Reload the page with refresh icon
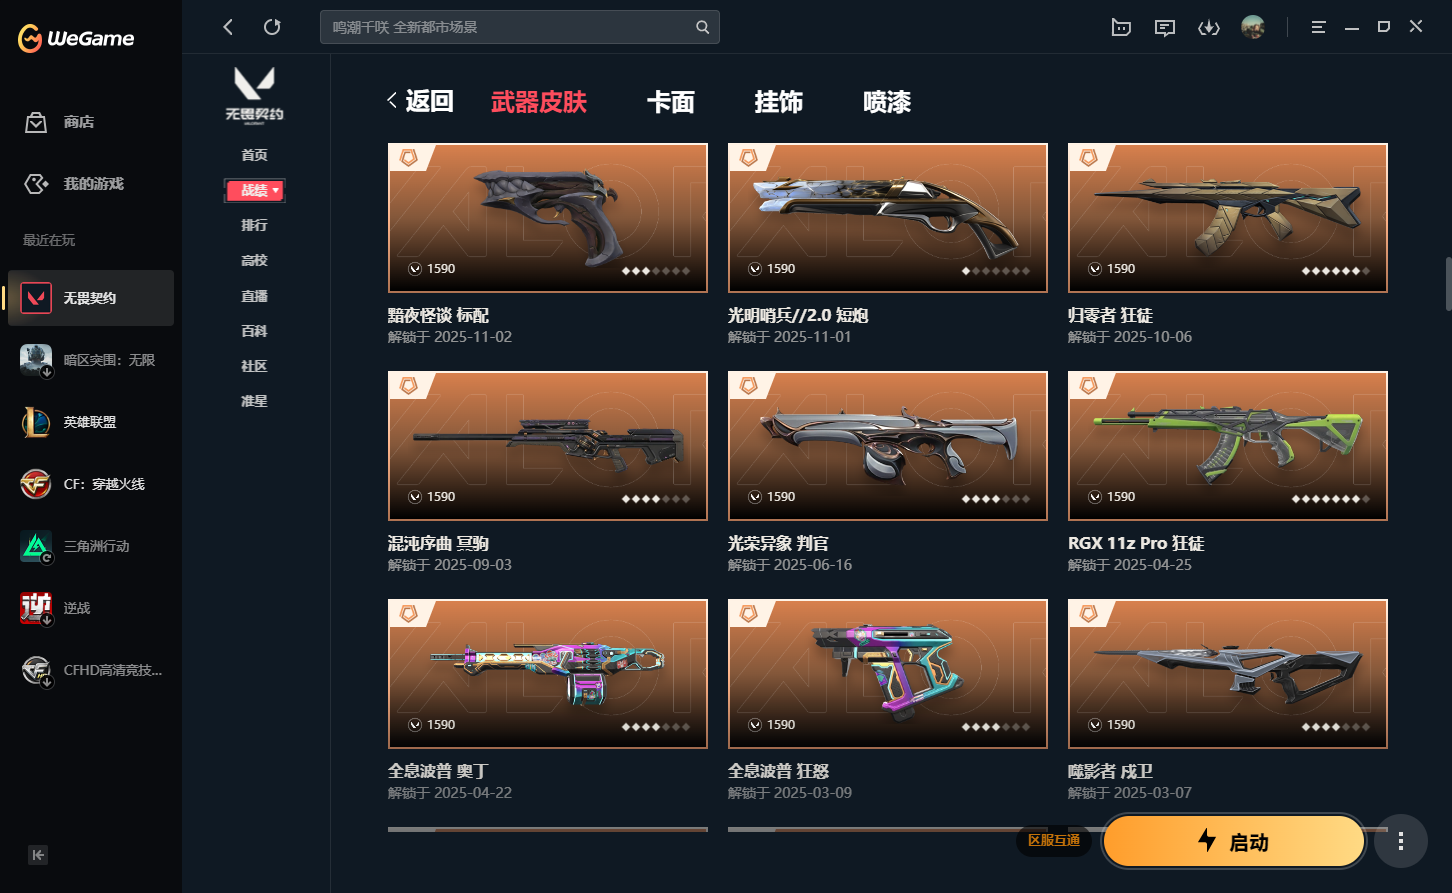Image resolution: width=1452 pixels, height=893 pixels. coord(272,27)
